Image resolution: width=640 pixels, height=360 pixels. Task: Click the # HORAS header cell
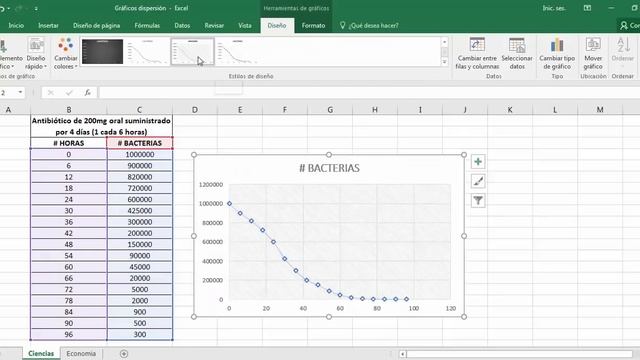tap(69, 143)
